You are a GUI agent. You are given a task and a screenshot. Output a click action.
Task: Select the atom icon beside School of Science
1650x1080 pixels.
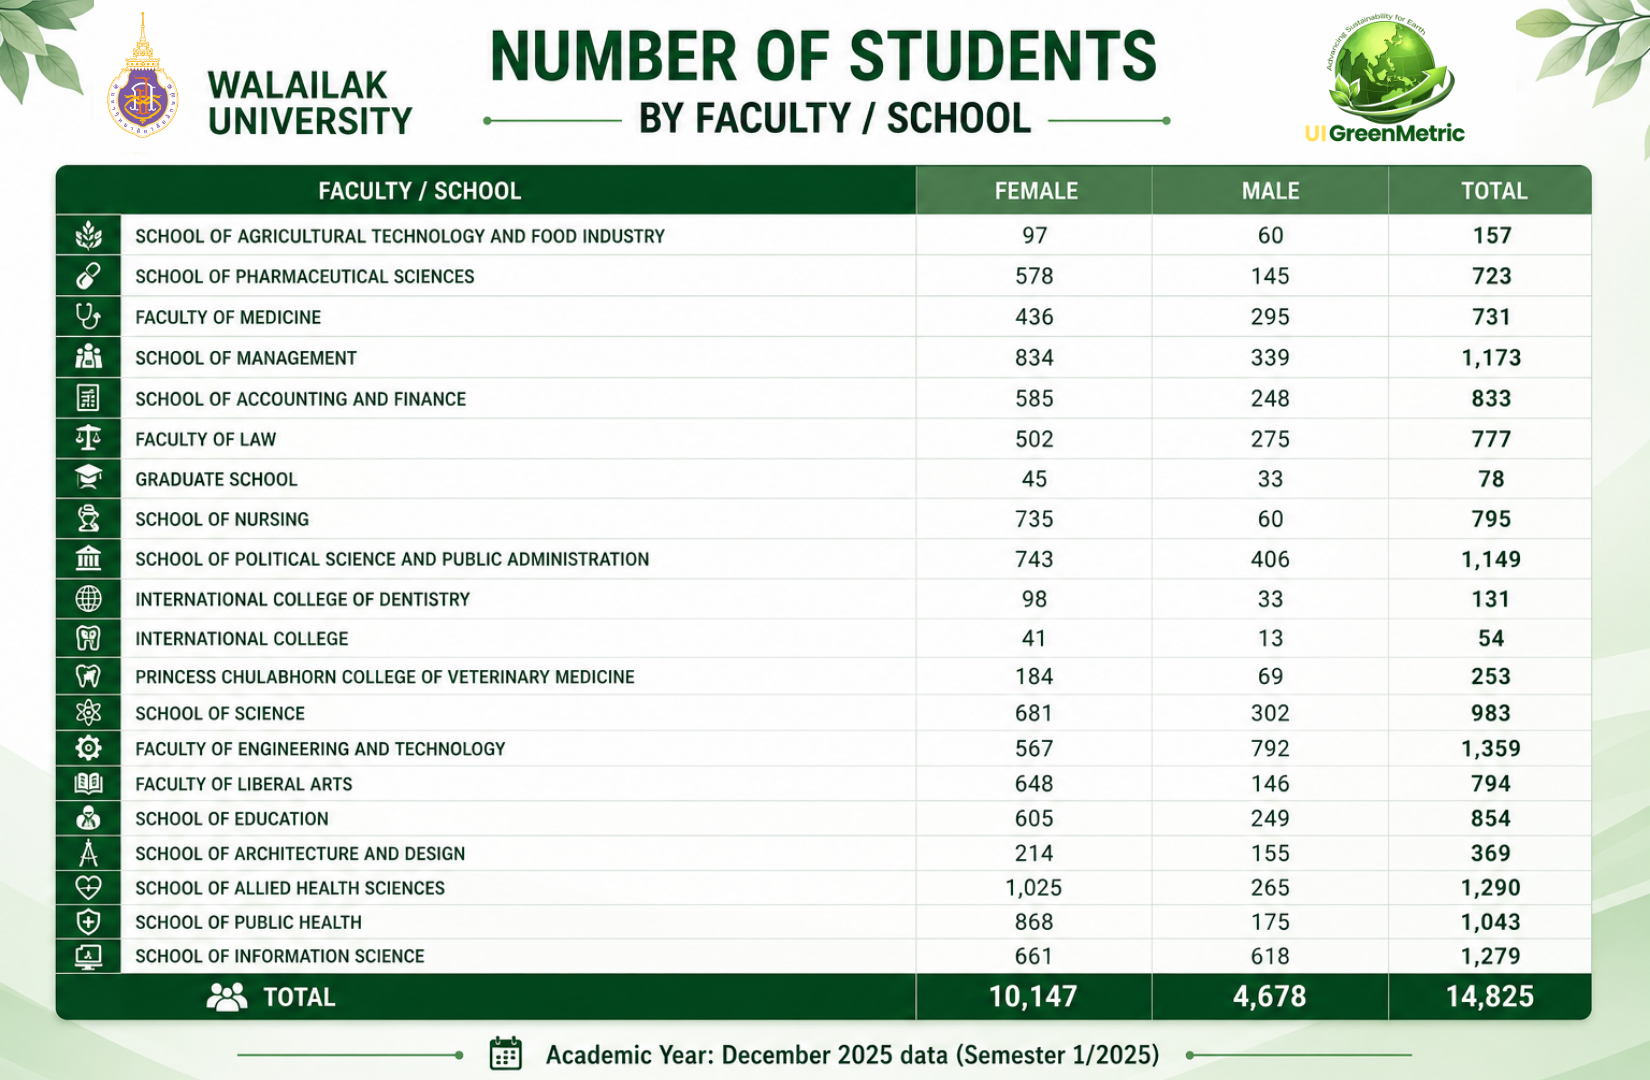88,712
